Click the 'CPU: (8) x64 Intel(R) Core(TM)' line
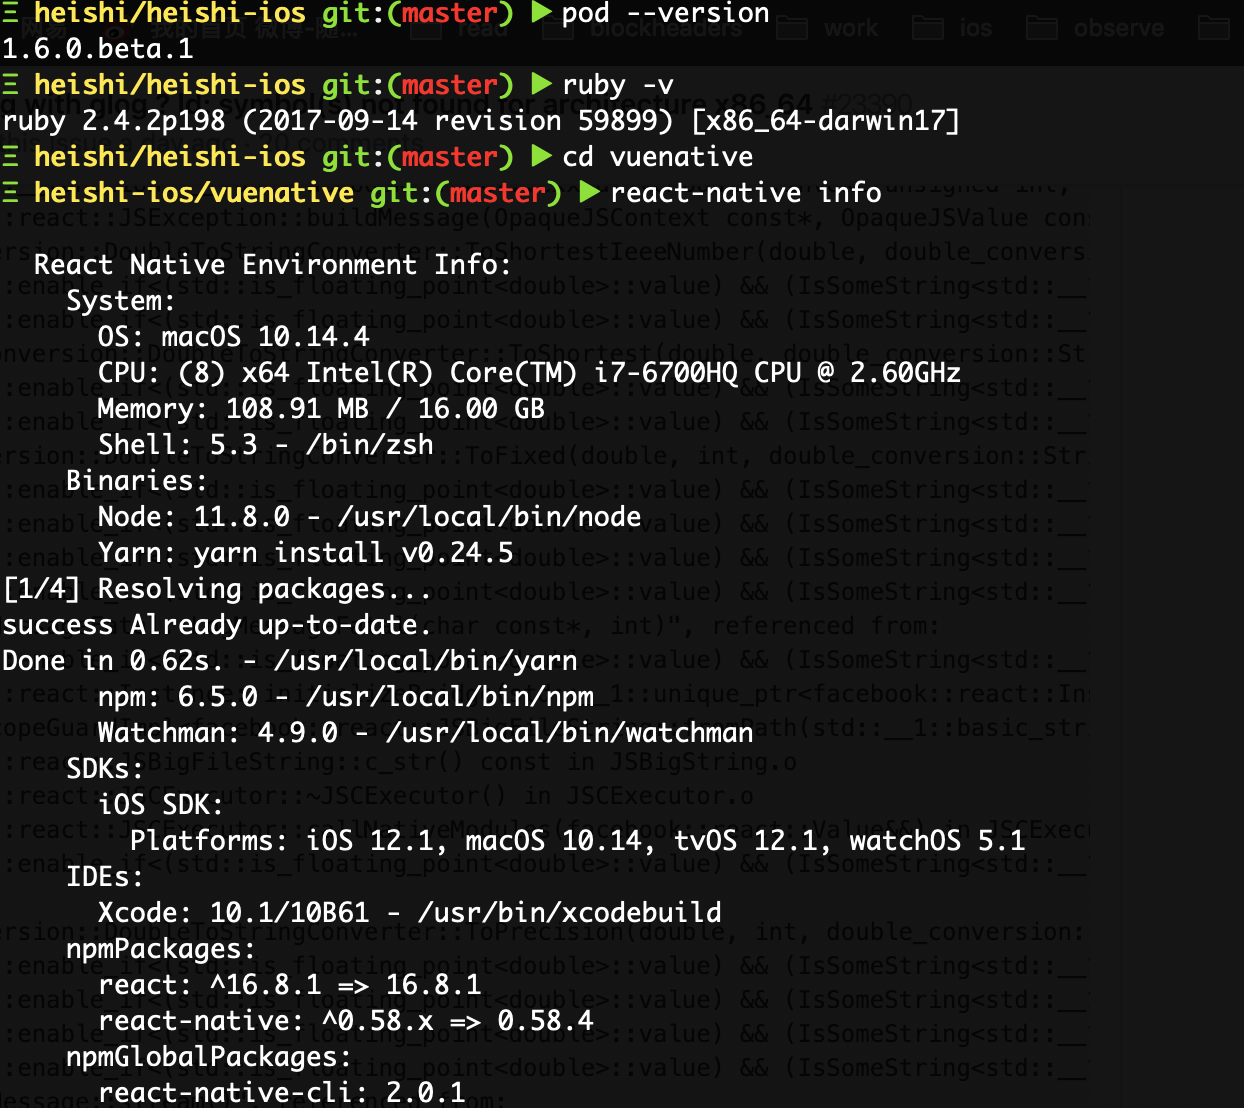1244x1108 pixels. tap(530, 373)
